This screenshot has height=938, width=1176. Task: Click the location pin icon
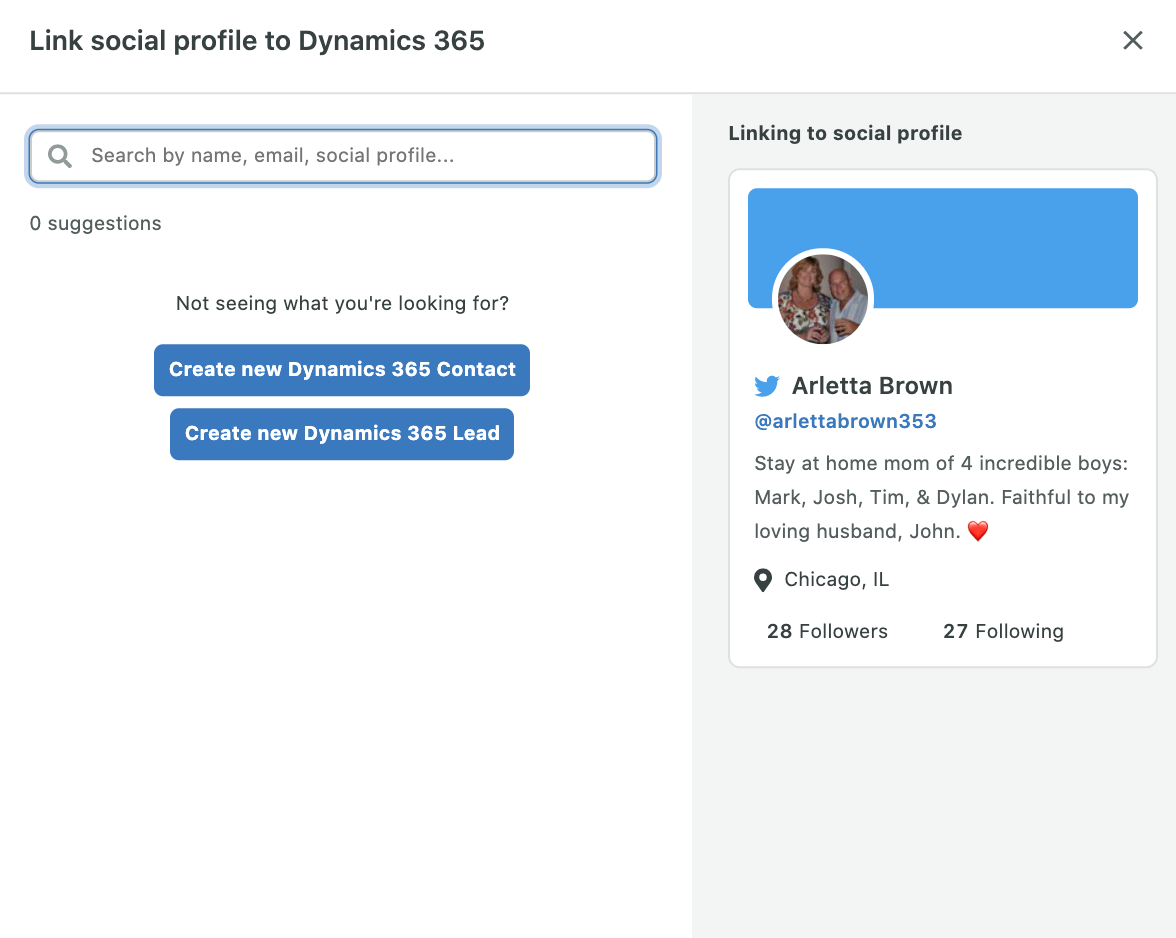coord(763,580)
